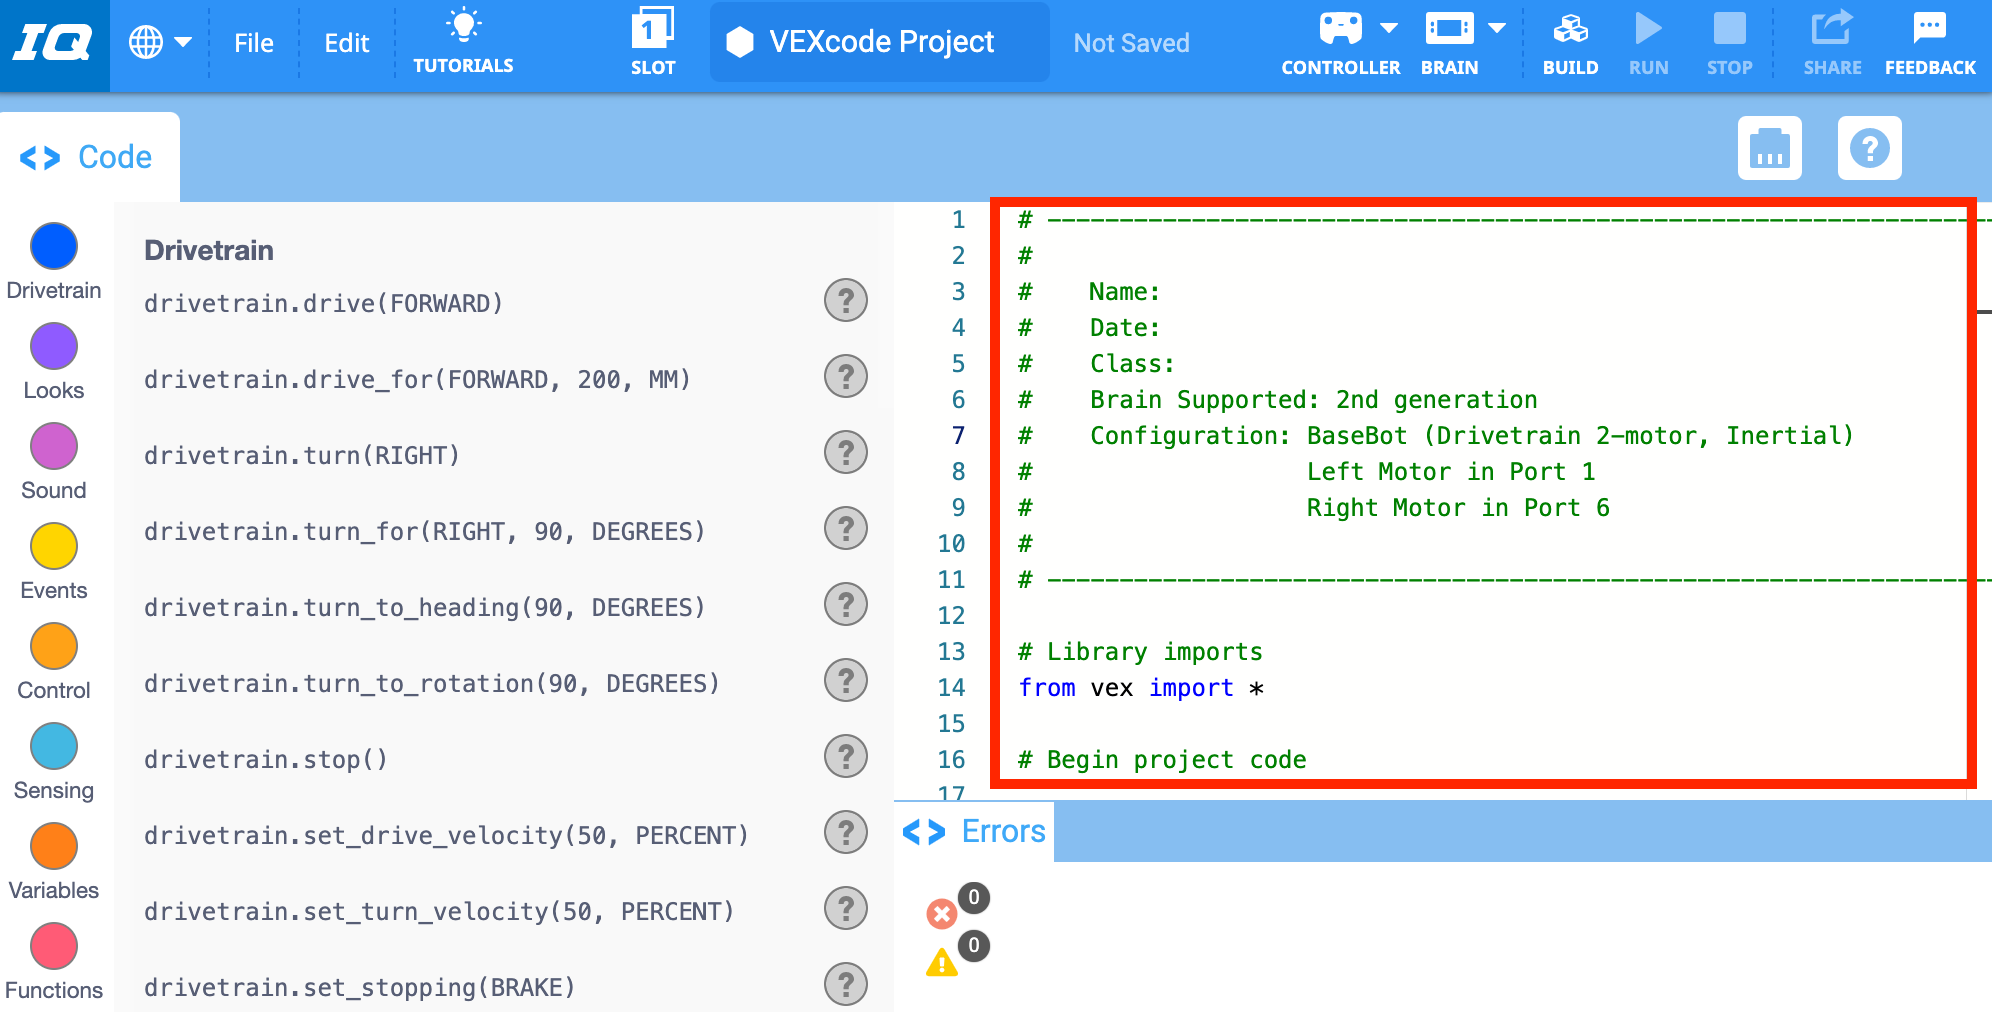
Task: Open the Feedback panel
Action: pyautogui.click(x=1929, y=42)
